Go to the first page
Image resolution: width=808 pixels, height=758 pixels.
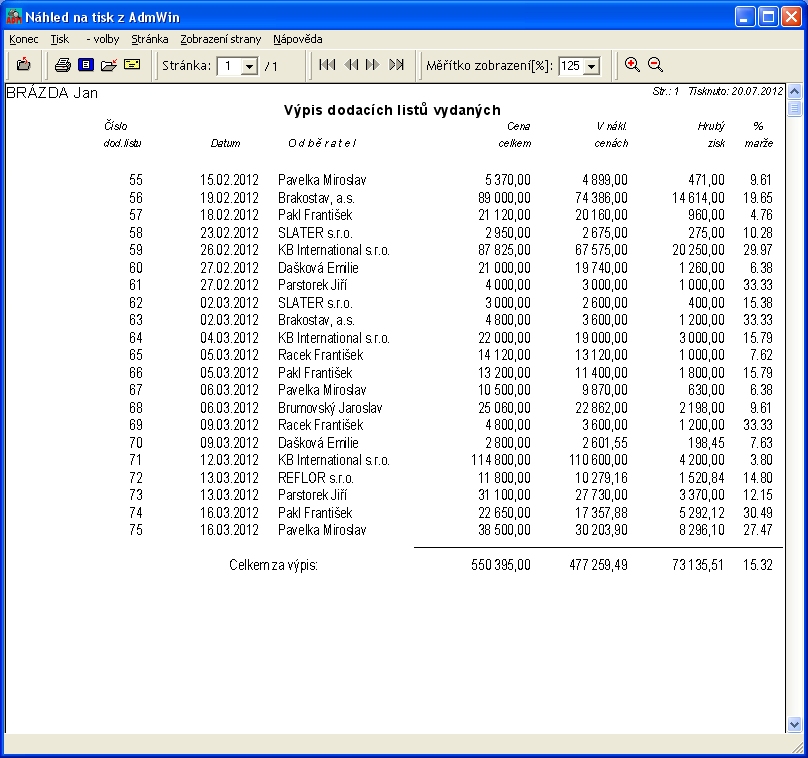click(x=327, y=65)
